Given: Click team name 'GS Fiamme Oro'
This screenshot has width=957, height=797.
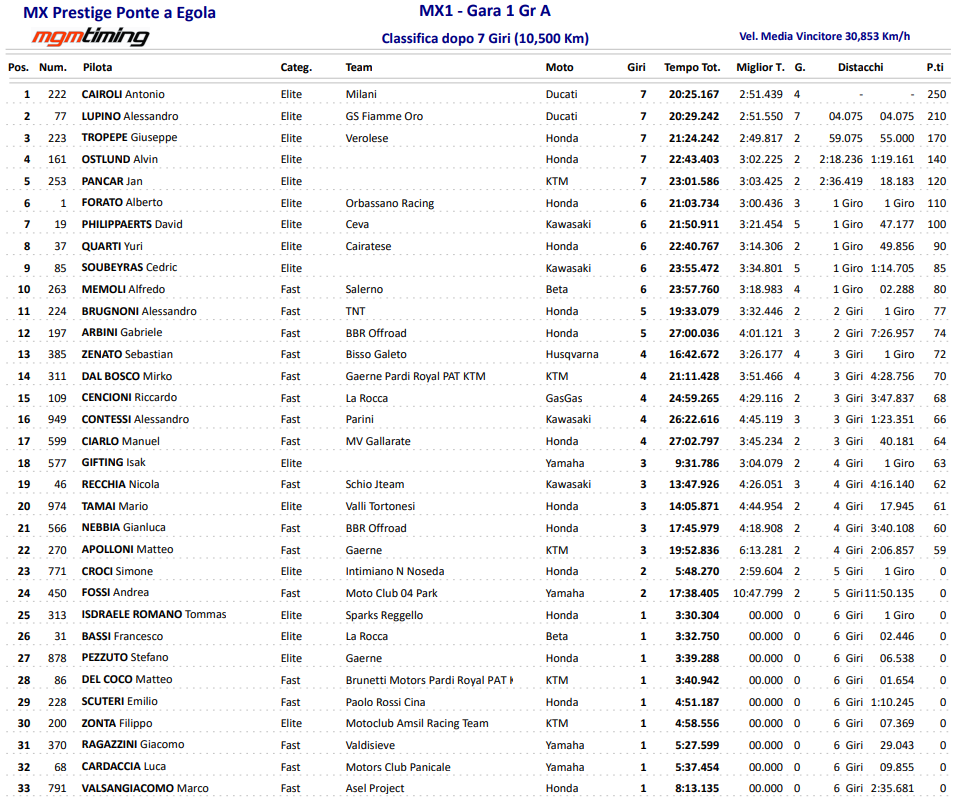Looking at the screenshot, I should (x=384, y=116).
